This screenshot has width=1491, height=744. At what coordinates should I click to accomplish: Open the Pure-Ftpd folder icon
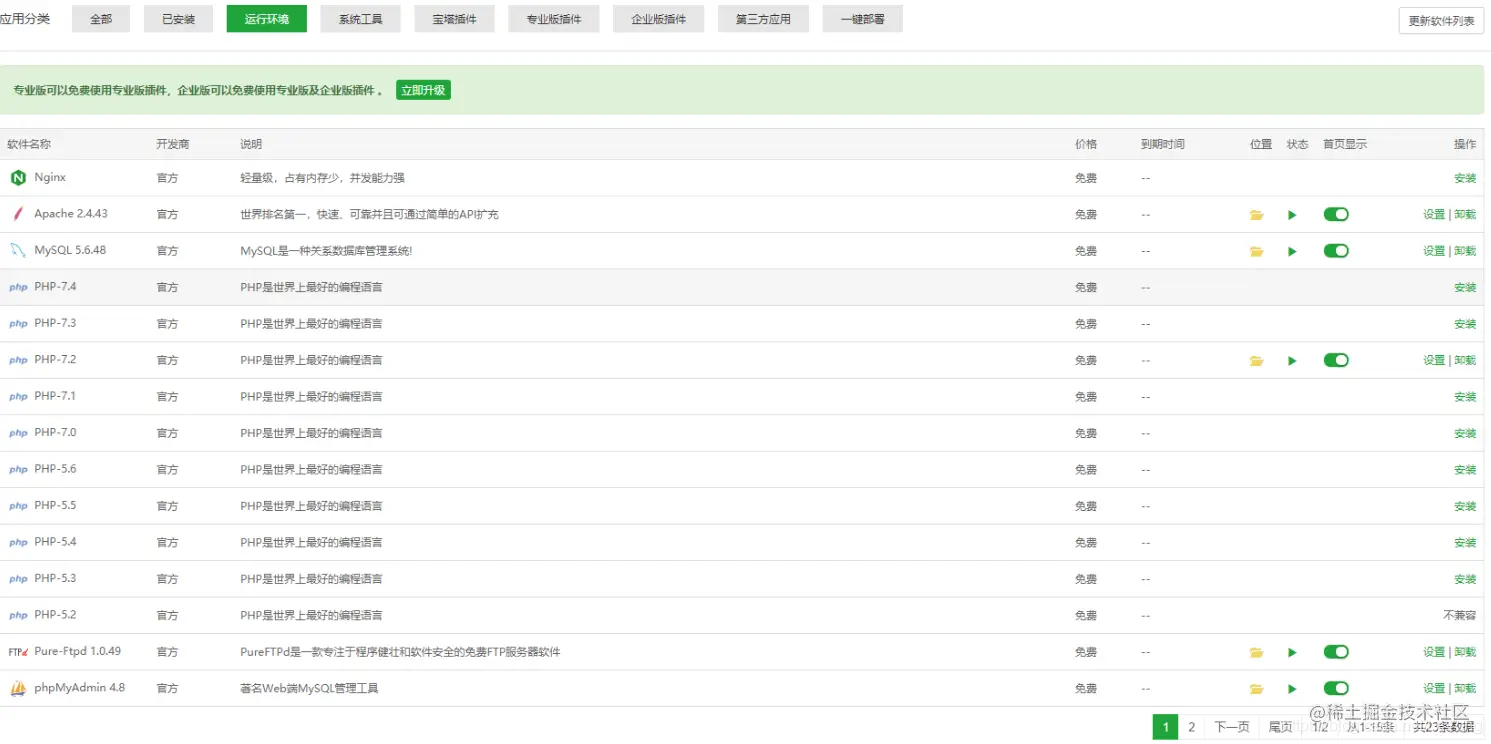(1256, 653)
